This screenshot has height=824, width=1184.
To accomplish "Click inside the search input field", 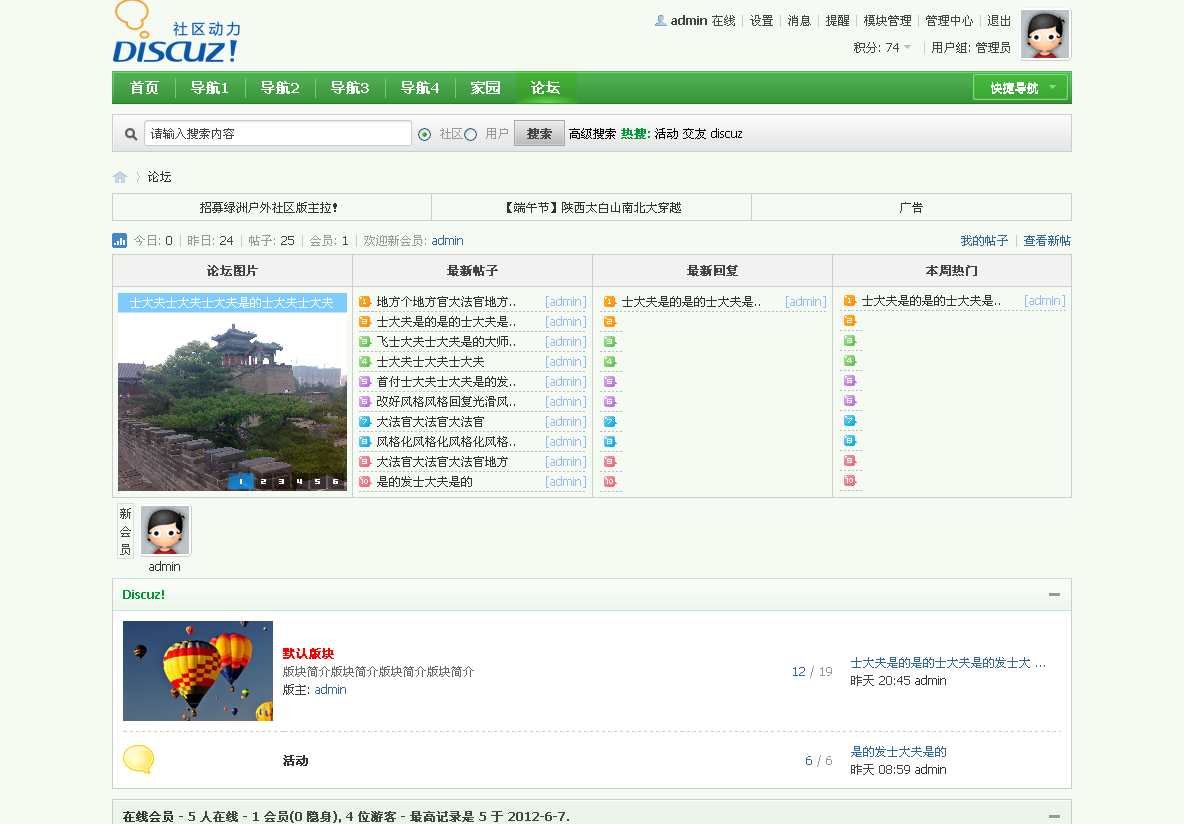I will coord(278,134).
